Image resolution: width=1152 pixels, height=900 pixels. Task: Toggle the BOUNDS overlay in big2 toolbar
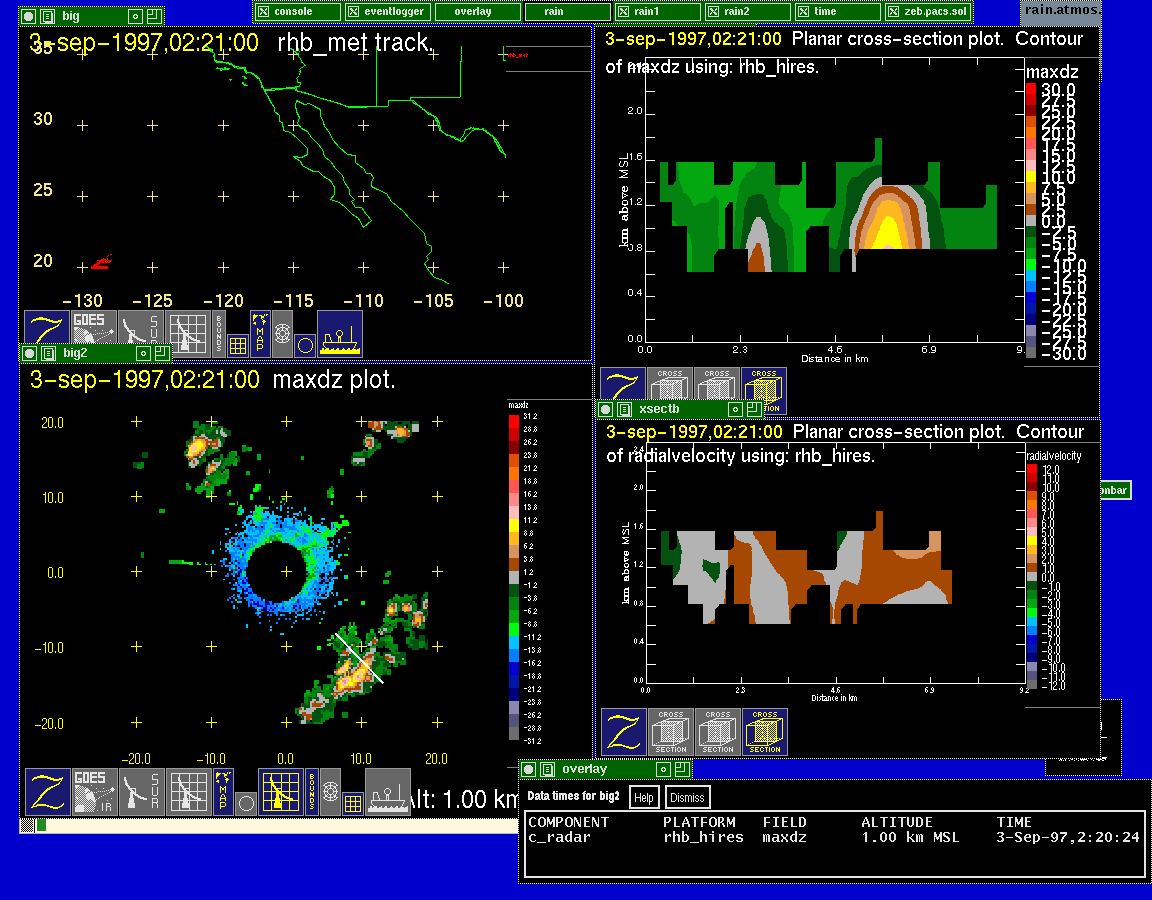tap(311, 790)
